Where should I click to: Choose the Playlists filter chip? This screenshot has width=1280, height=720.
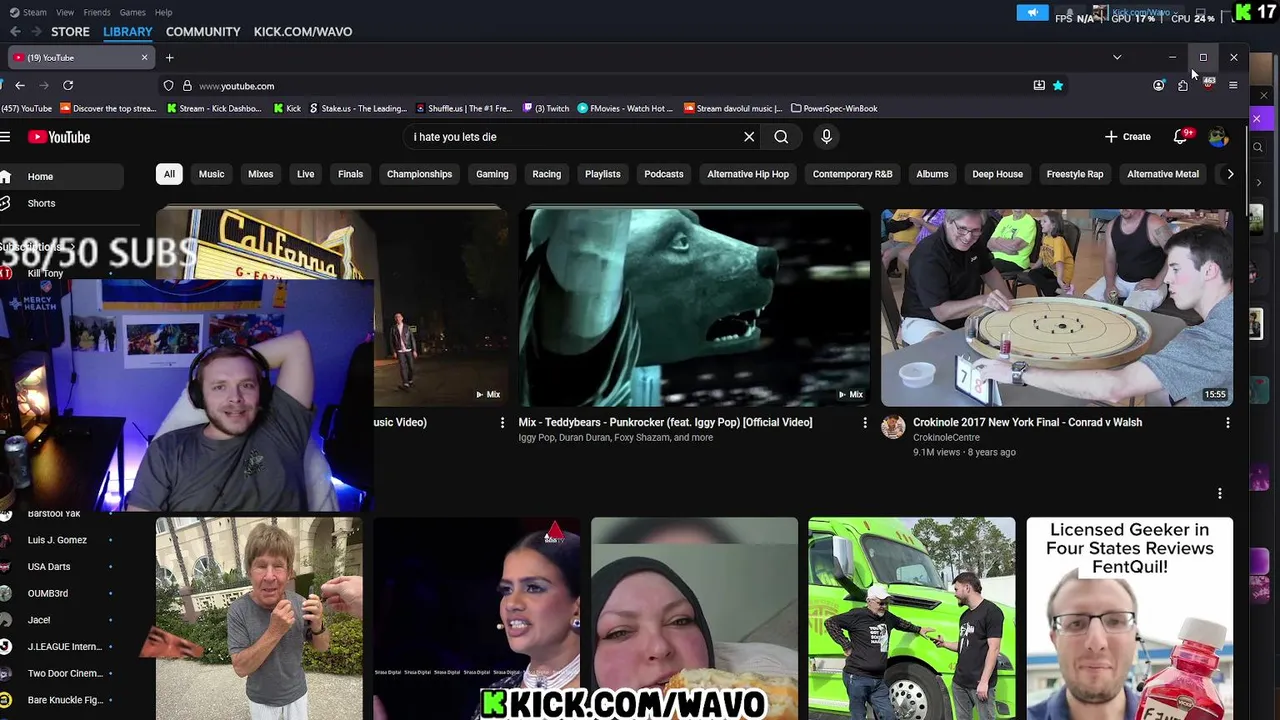tap(602, 174)
